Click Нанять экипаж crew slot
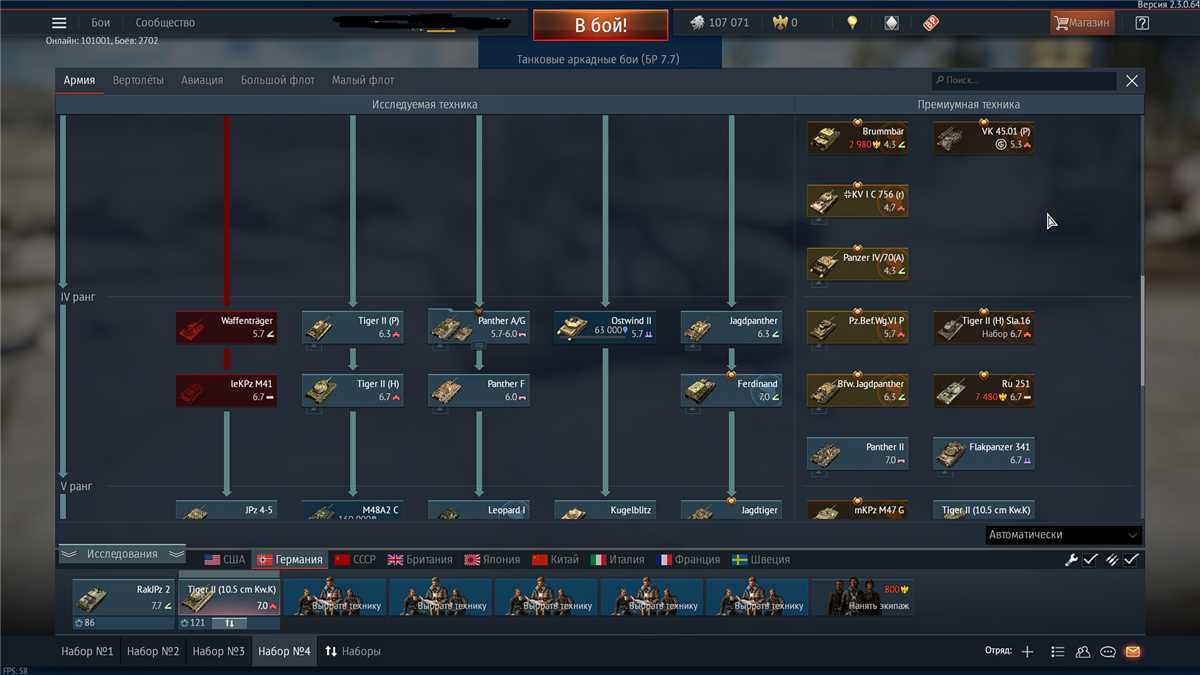Viewport: 1200px width, 675px height. [862, 597]
